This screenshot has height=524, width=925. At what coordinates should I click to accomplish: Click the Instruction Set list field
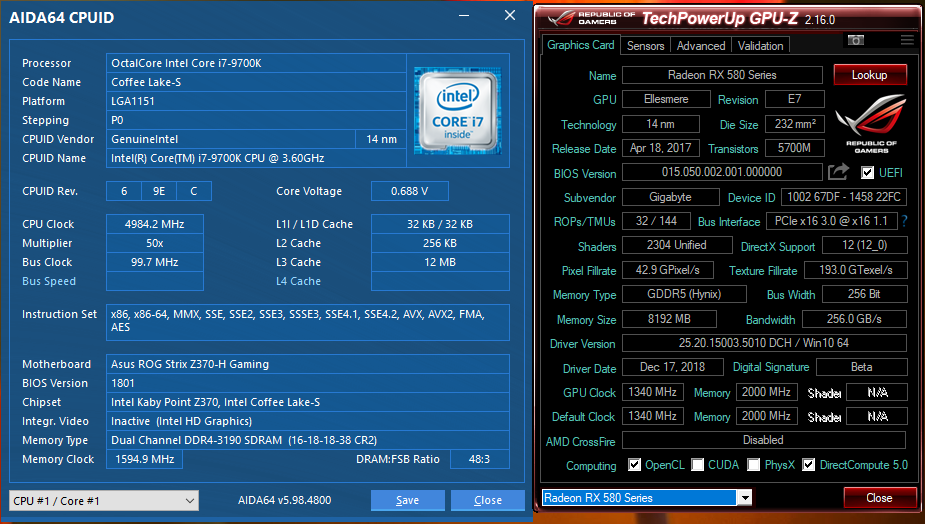[307, 322]
